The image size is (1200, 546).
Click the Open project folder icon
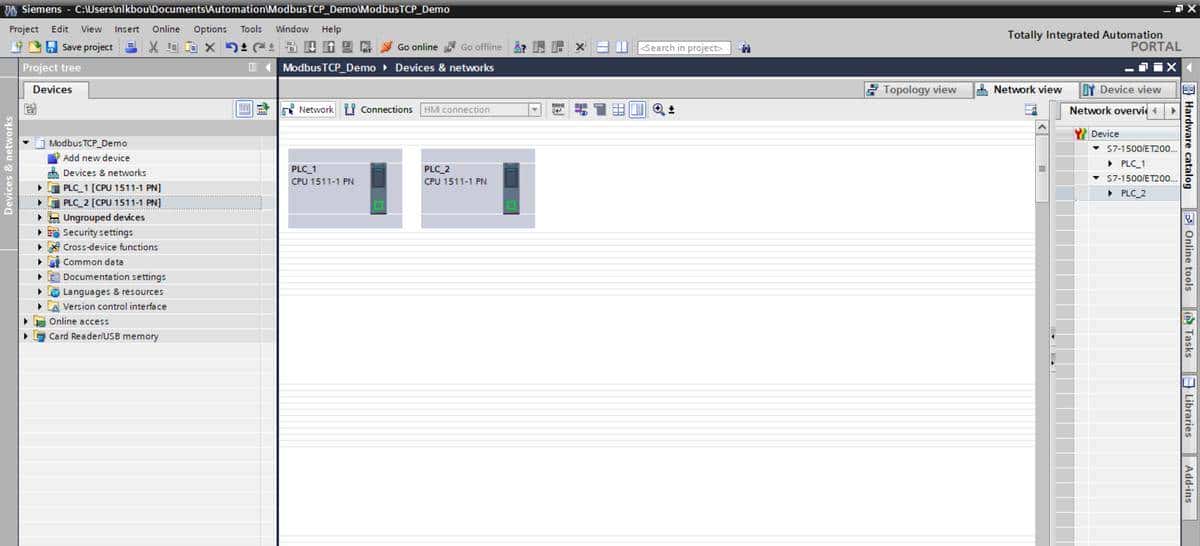click(x=35, y=47)
